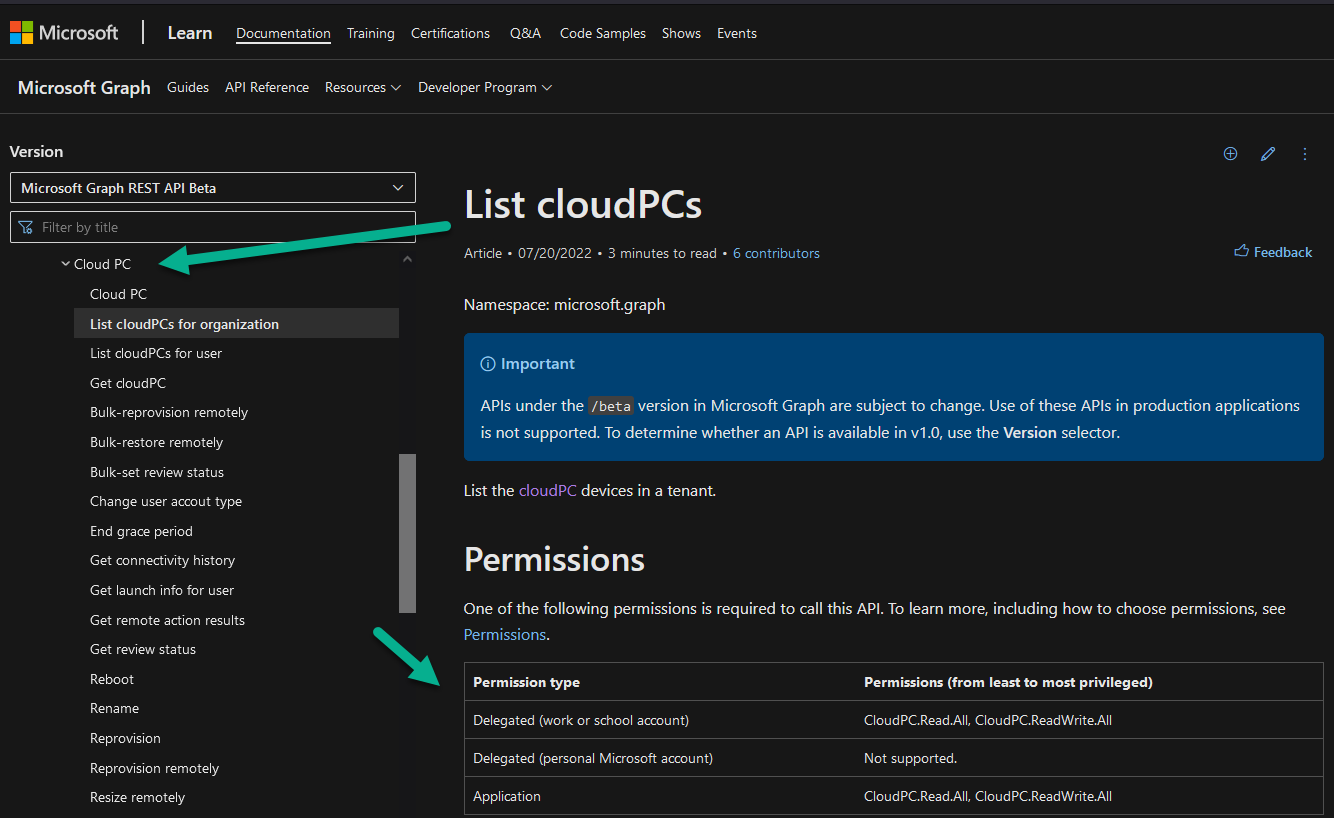Follow the cloudPC link
This screenshot has height=818, width=1334.
(x=547, y=491)
